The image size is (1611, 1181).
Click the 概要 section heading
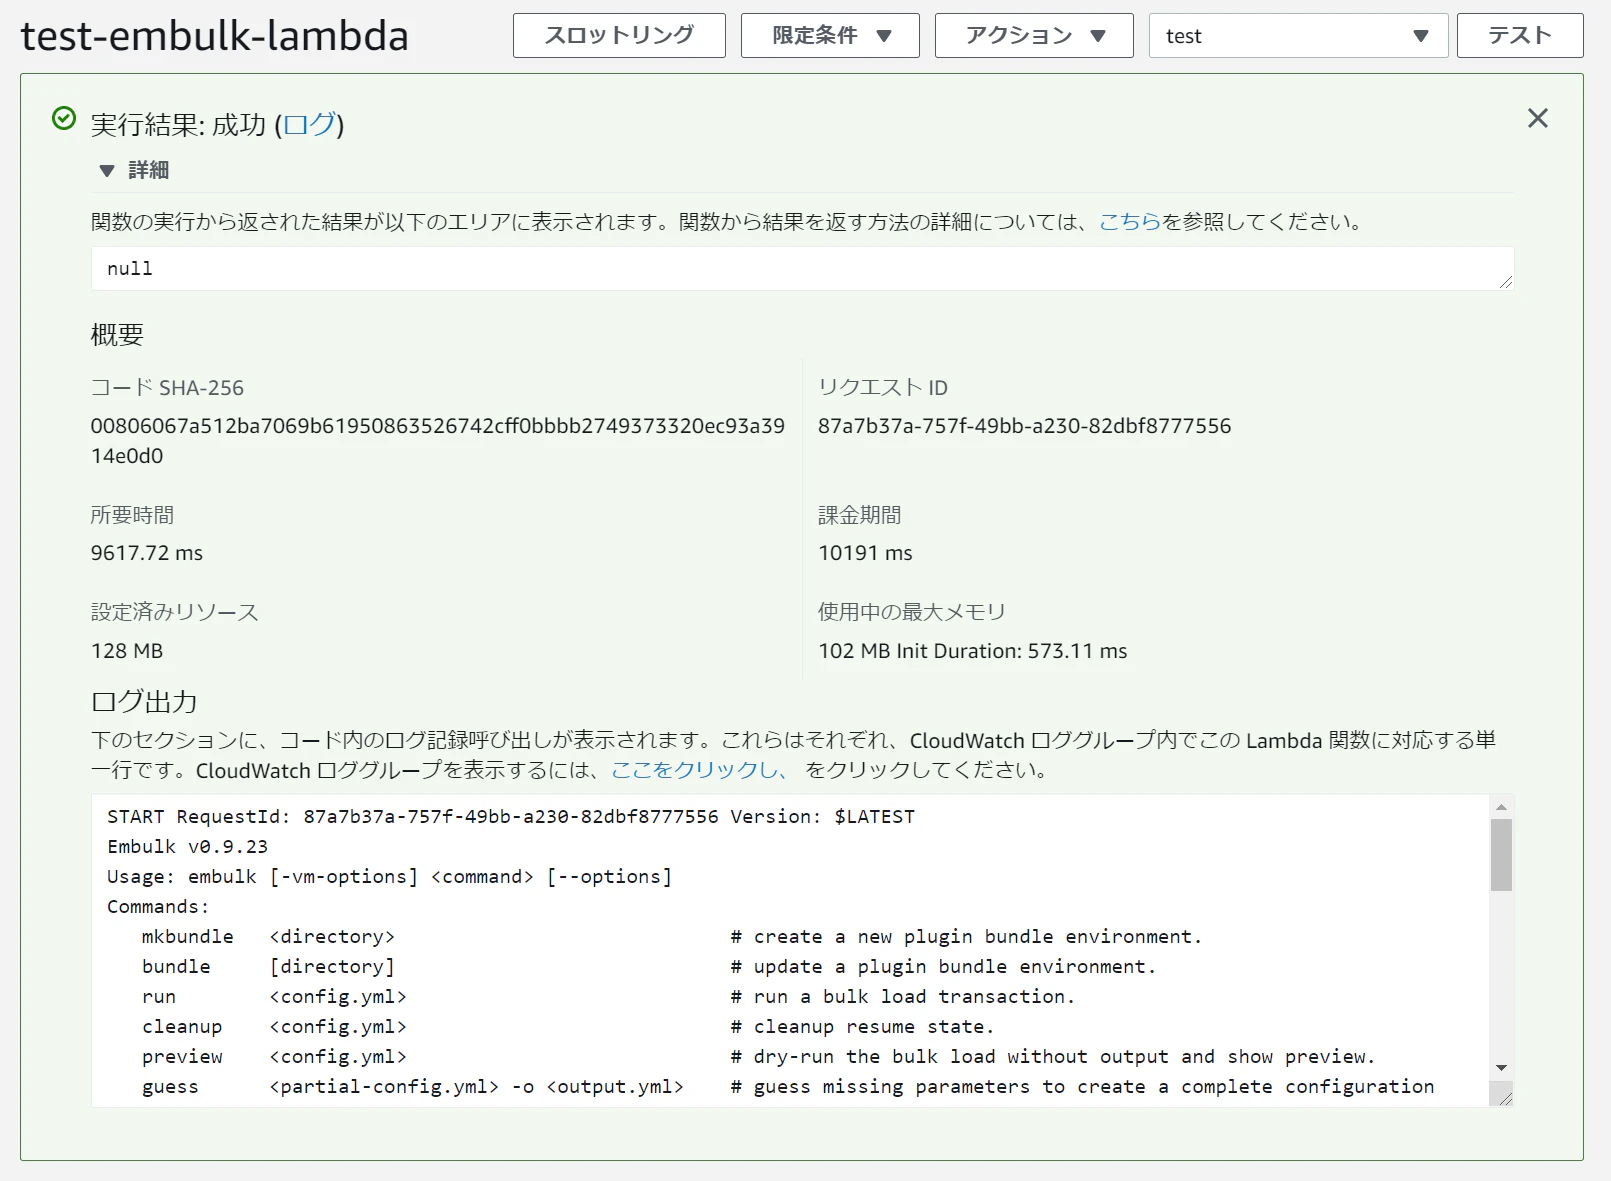(x=117, y=335)
